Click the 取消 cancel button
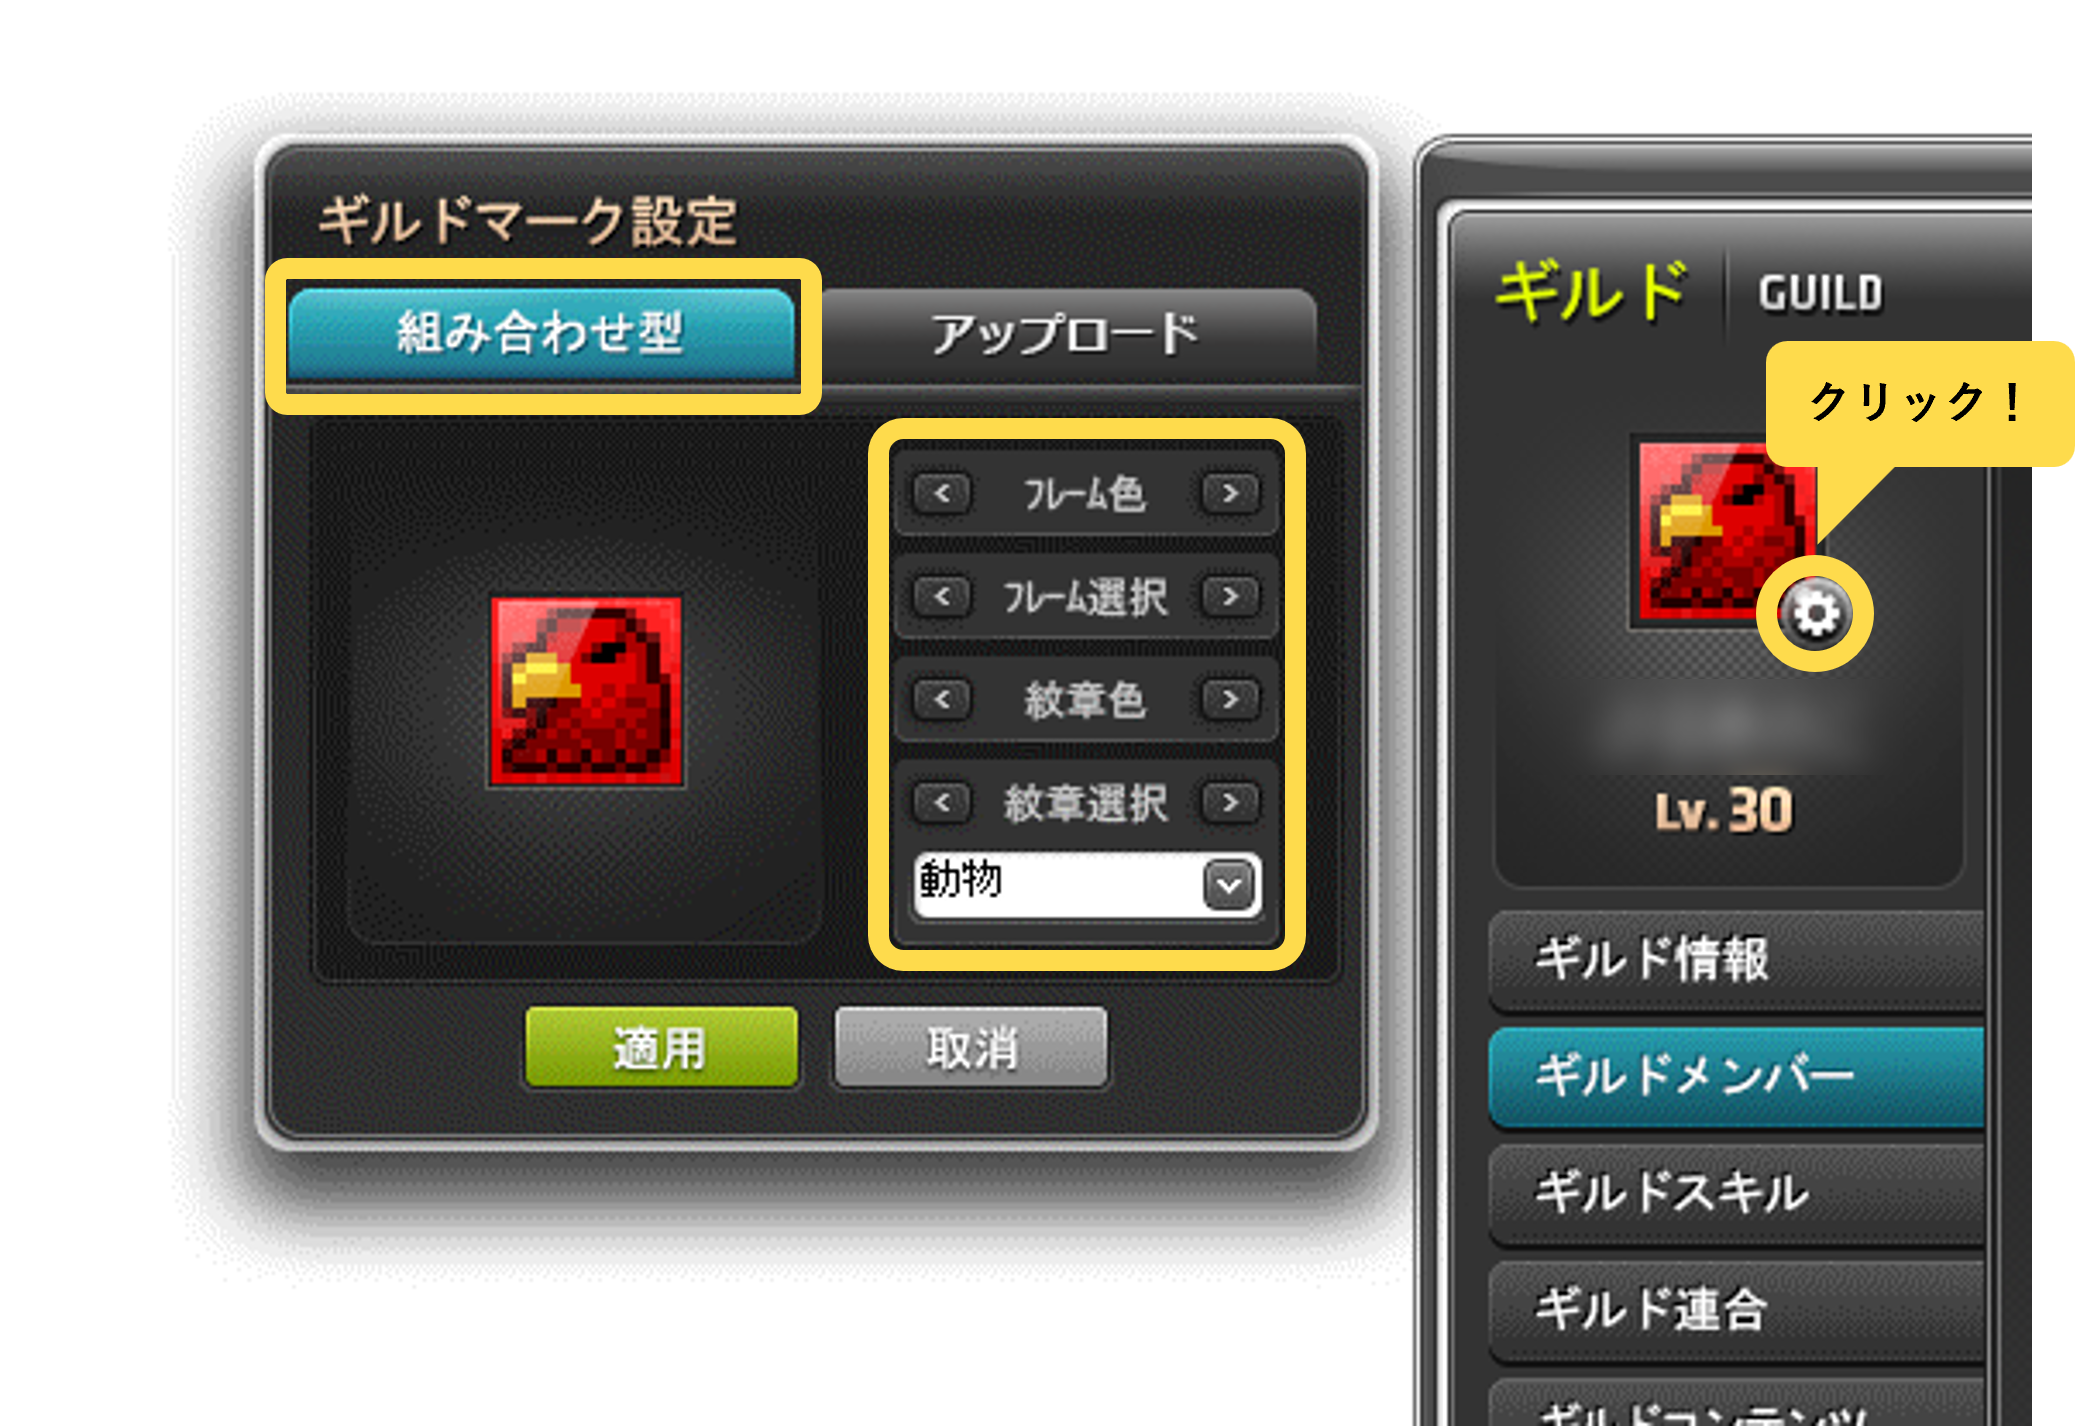The height and width of the screenshot is (1426, 2075). pos(971,1047)
